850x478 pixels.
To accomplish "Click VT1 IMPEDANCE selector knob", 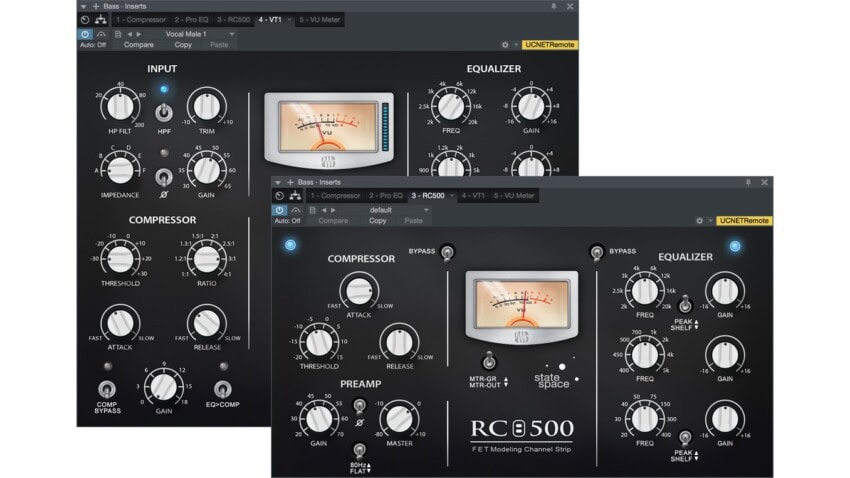I will pos(120,170).
